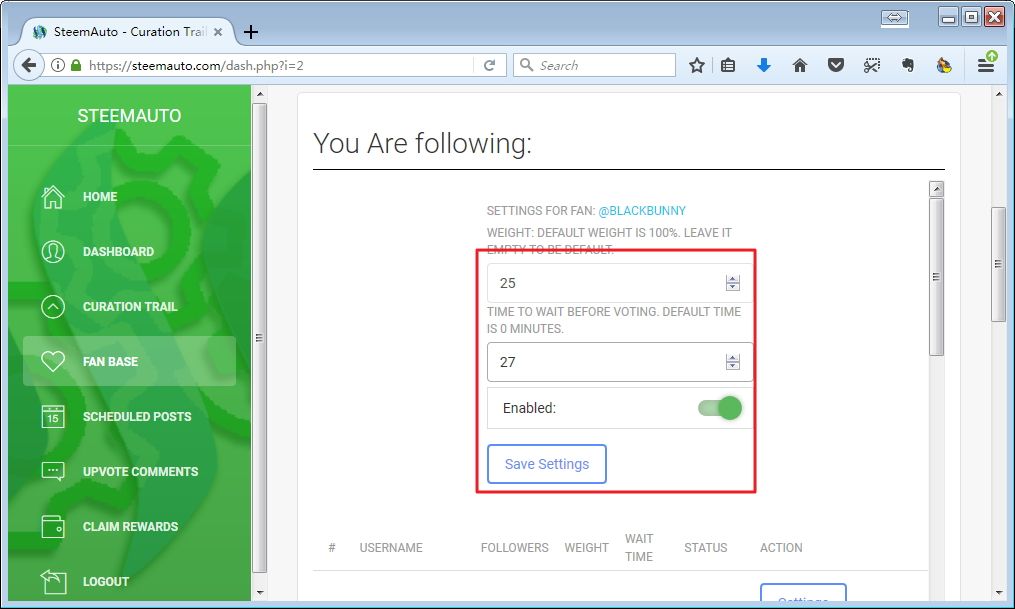This screenshot has height=609, width=1015.
Task: Click the address bar URL
Action: click(x=196, y=65)
